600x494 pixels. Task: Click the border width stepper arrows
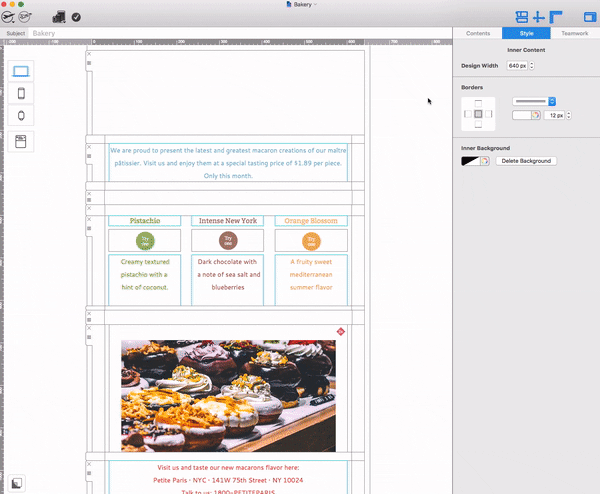[x=569, y=115]
